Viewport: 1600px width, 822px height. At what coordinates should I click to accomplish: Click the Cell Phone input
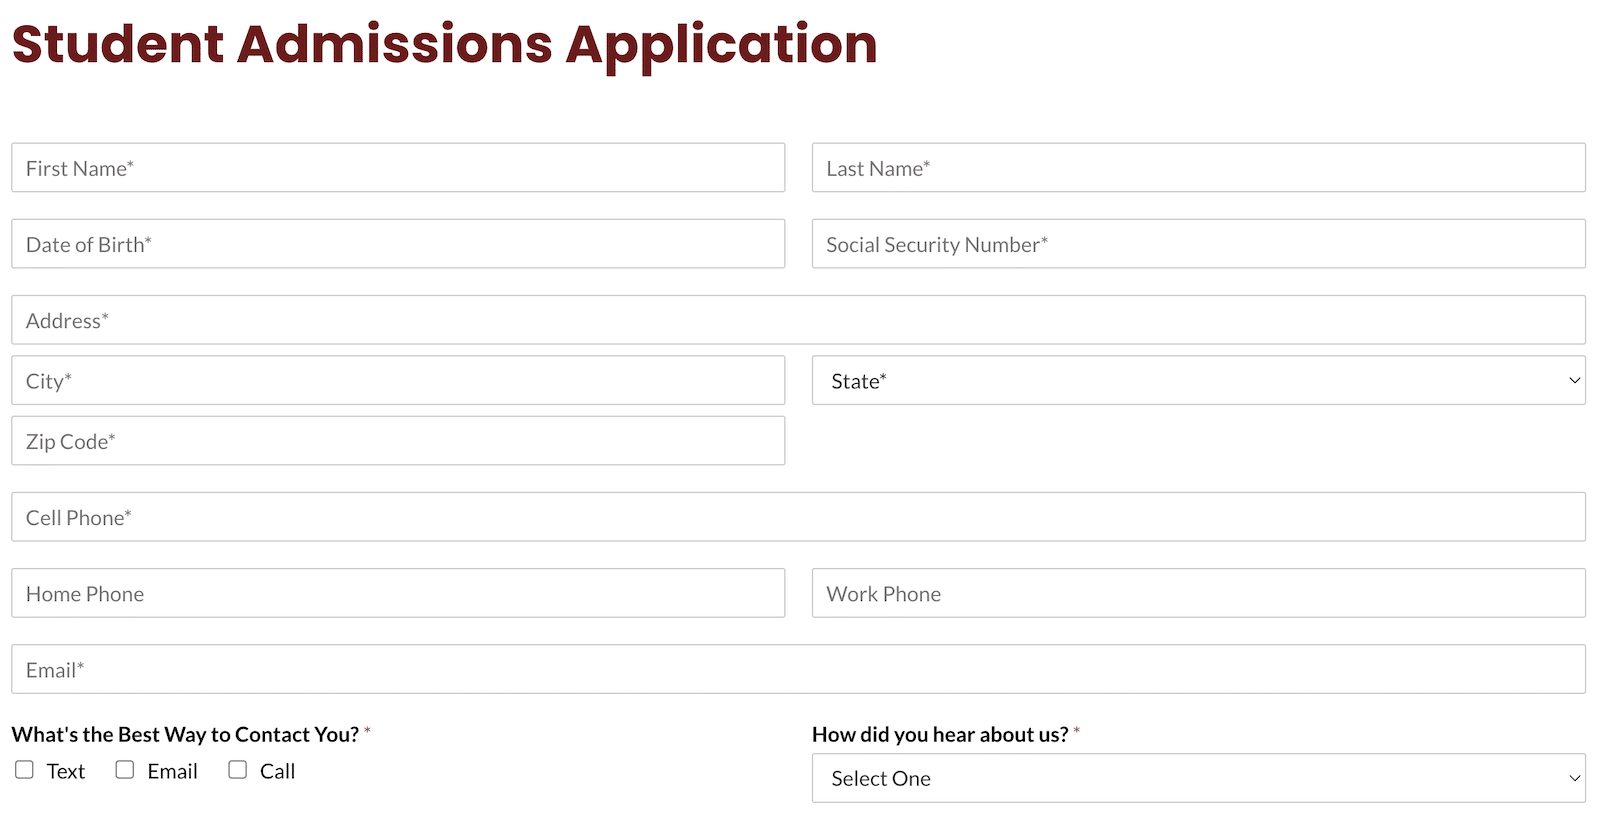798,516
